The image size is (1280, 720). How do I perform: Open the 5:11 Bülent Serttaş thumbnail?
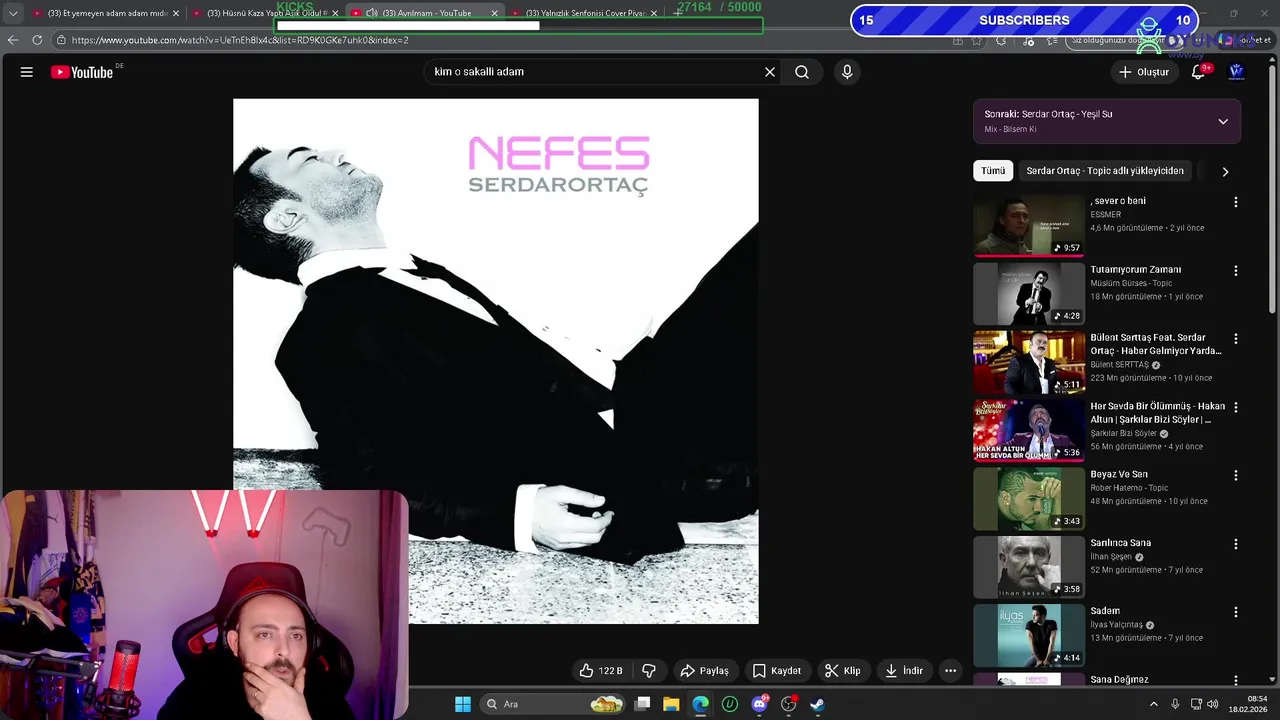click(x=1028, y=362)
